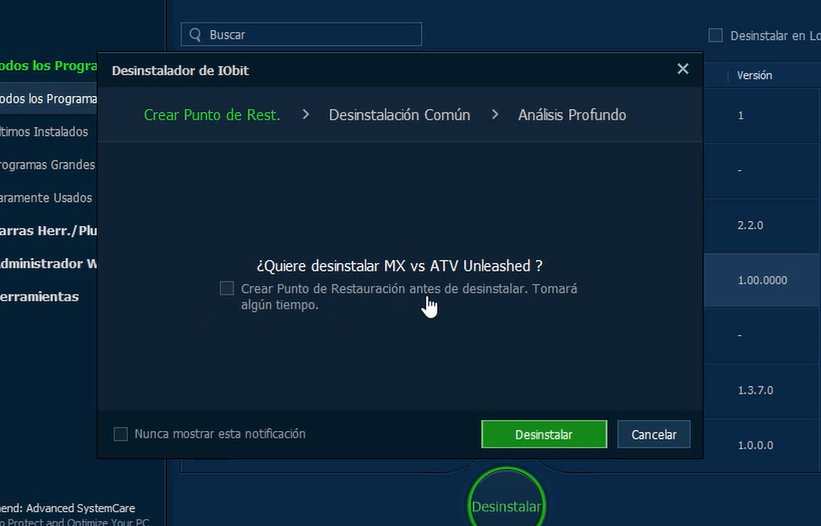The image size is (821, 526).
Task: Click the Cancelar button
Action: [653, 434]
